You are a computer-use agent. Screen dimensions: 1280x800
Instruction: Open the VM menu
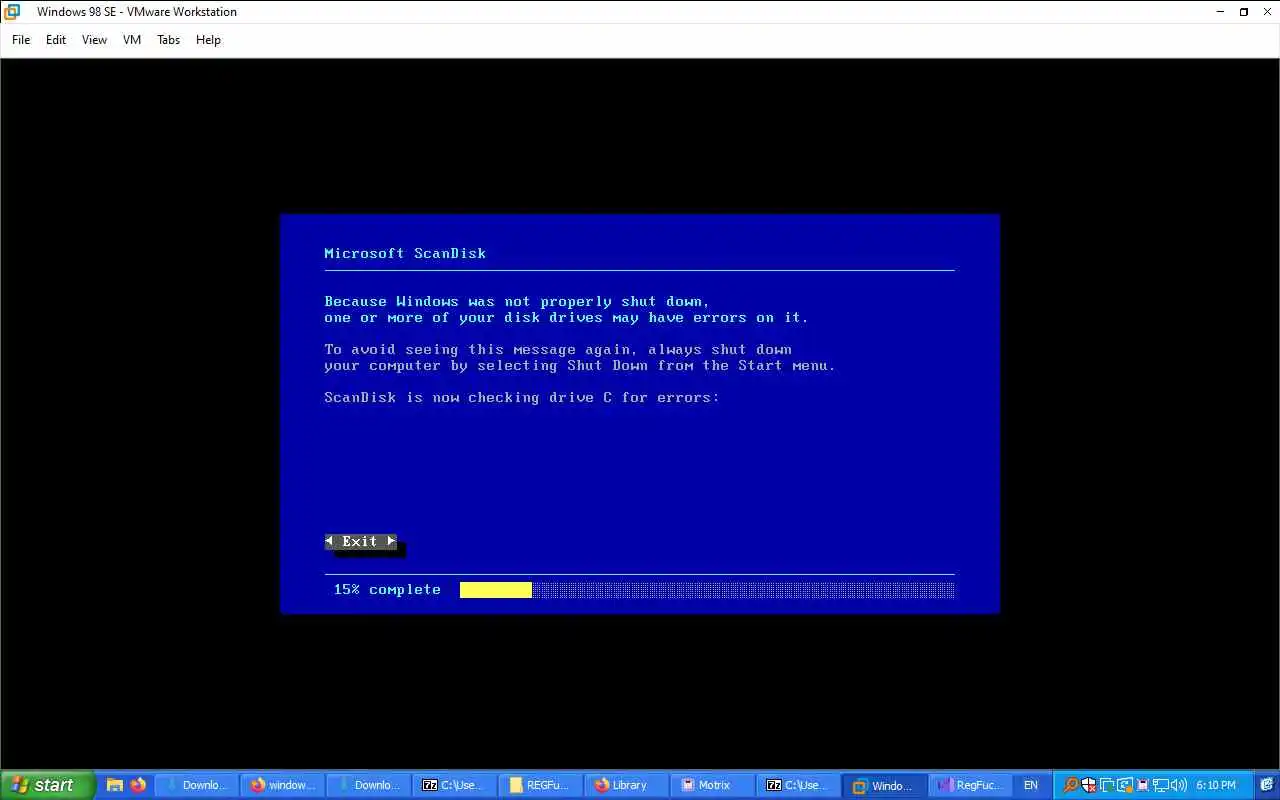pyautogui.click(x=132, y=40)
